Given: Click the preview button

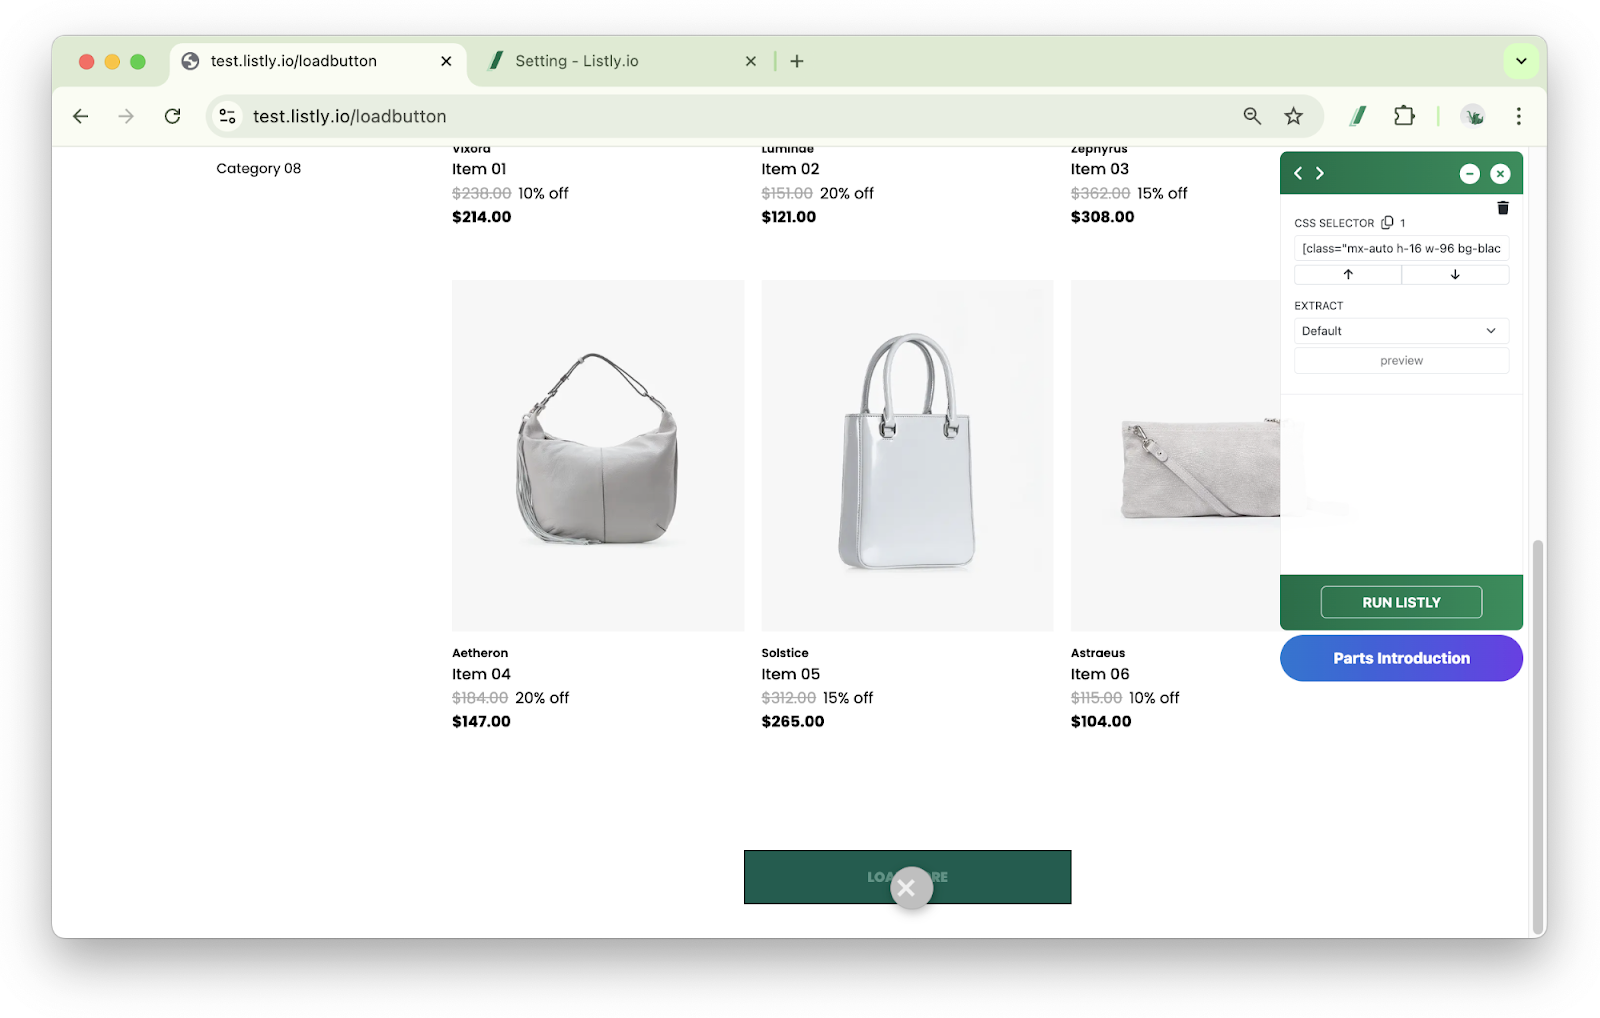Looking at the screenshot, I should click(x=1401, y=361).
